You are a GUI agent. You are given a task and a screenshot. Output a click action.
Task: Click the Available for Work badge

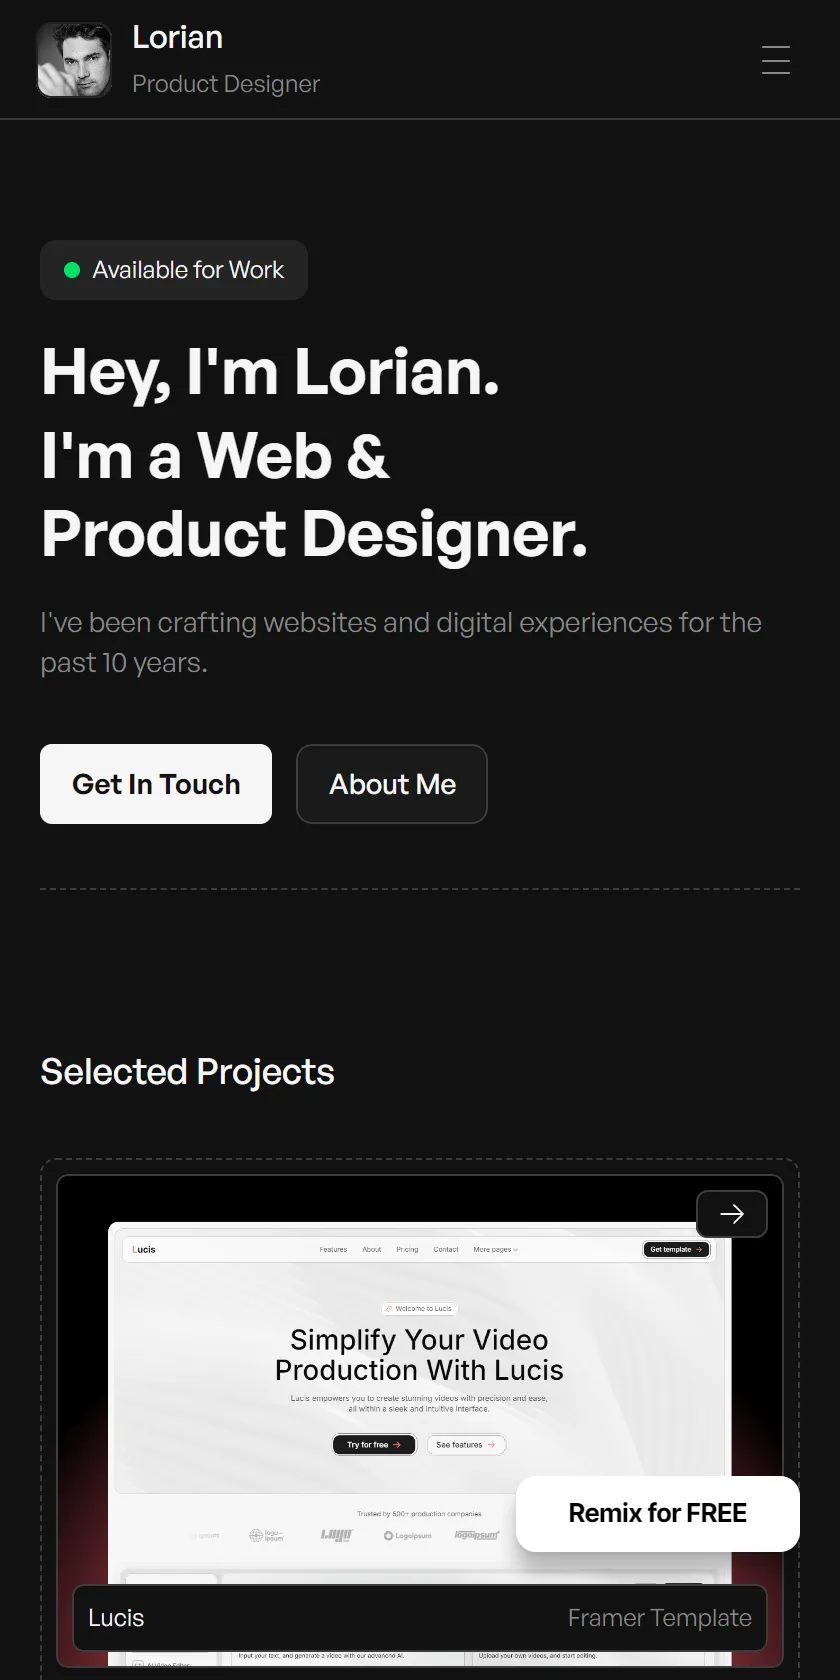[x=174, y=270]
